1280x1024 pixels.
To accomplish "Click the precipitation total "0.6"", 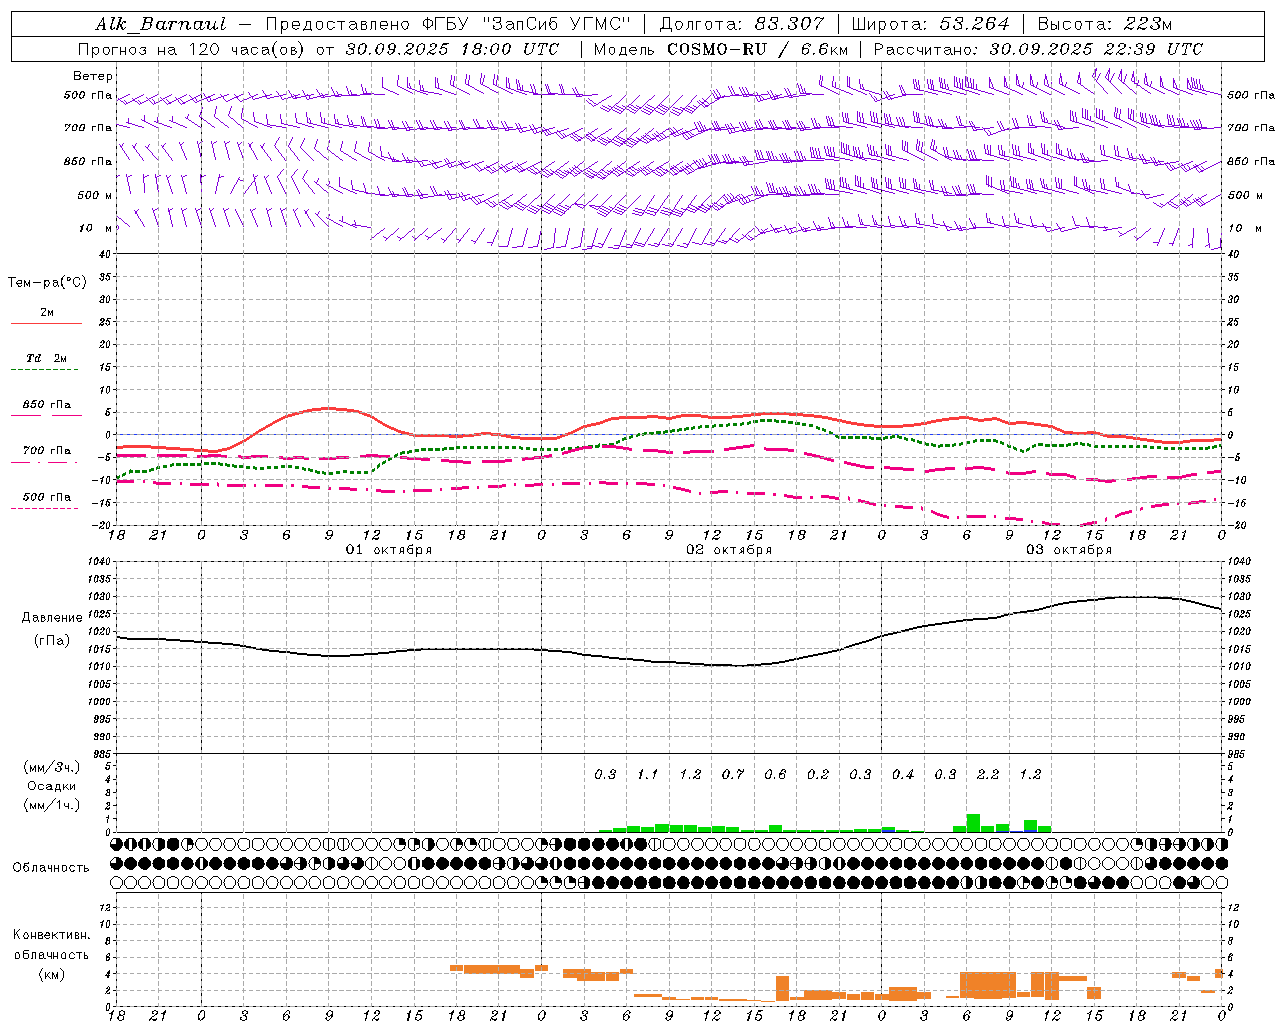I will click(x=775, y=774).
